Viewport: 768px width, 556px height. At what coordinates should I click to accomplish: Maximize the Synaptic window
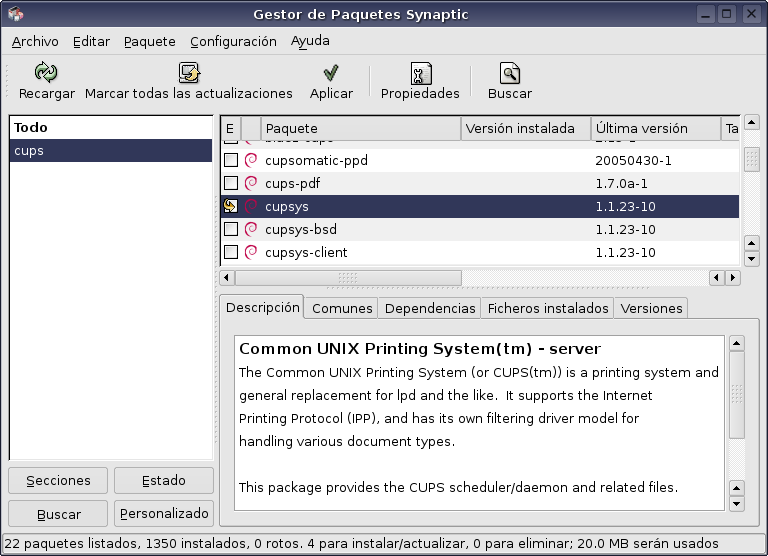726,14
